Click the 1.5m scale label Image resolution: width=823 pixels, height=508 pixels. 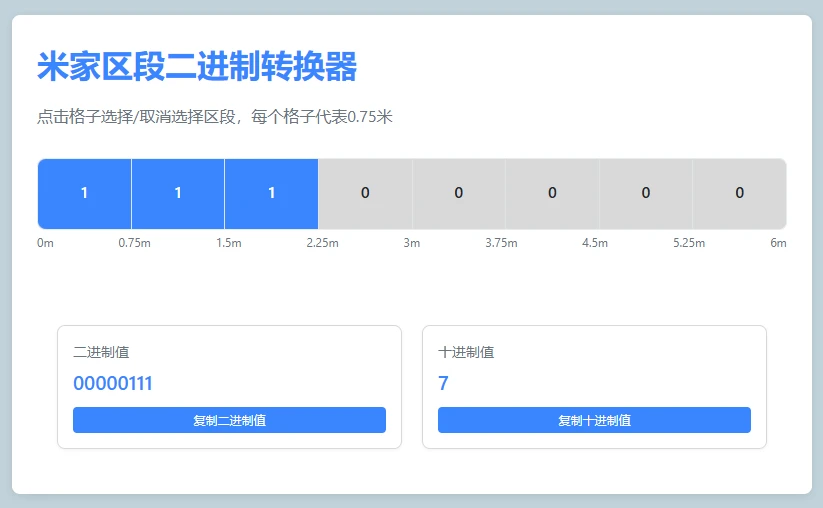[229, 243]
